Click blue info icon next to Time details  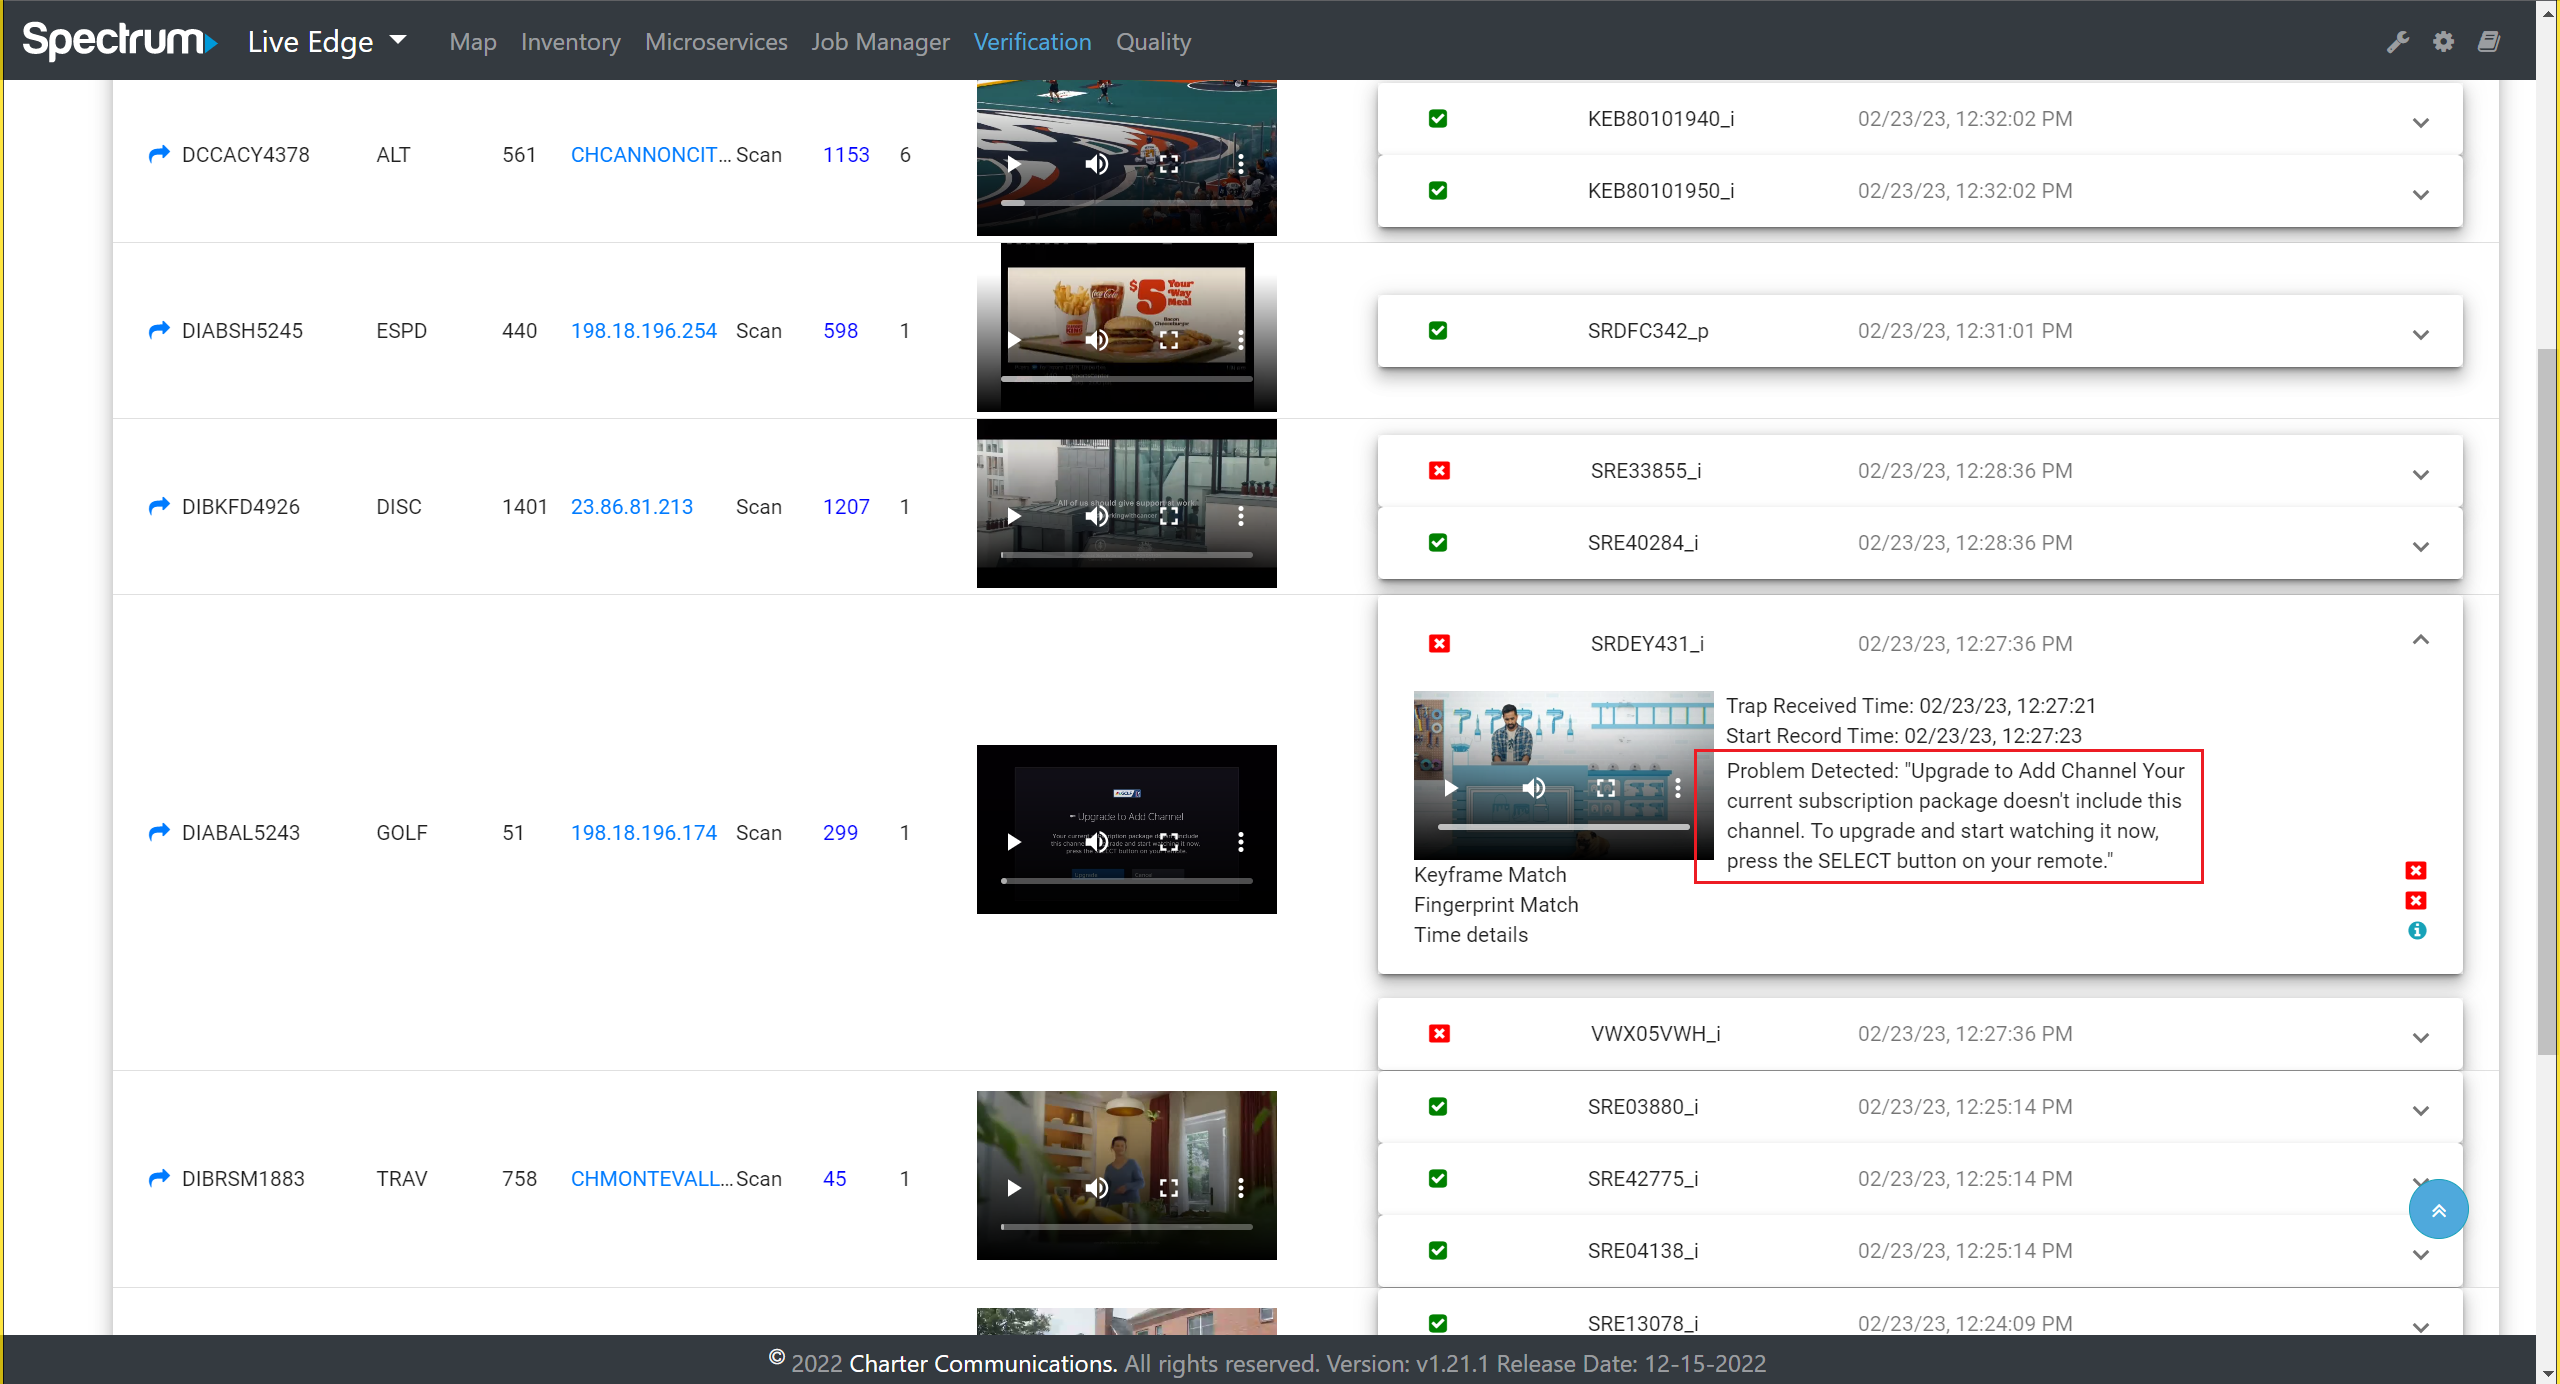click(x=2417, y=931)
